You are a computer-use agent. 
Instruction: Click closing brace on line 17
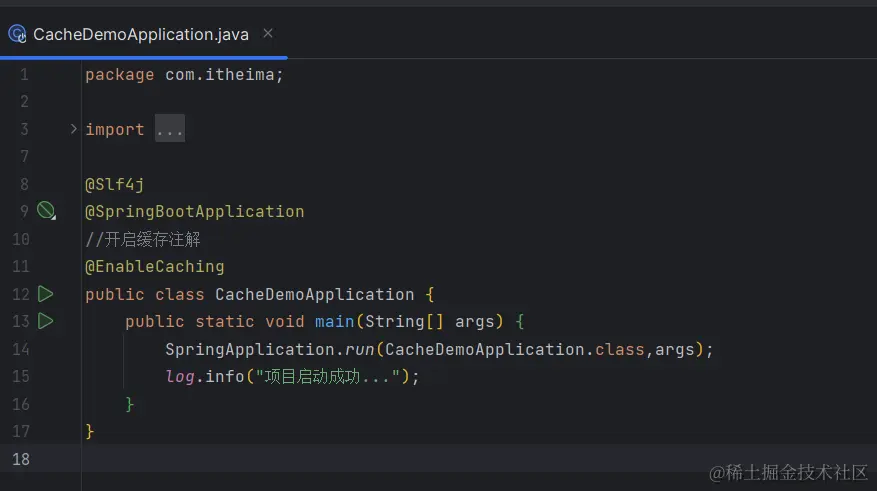(x=89, y=431)
